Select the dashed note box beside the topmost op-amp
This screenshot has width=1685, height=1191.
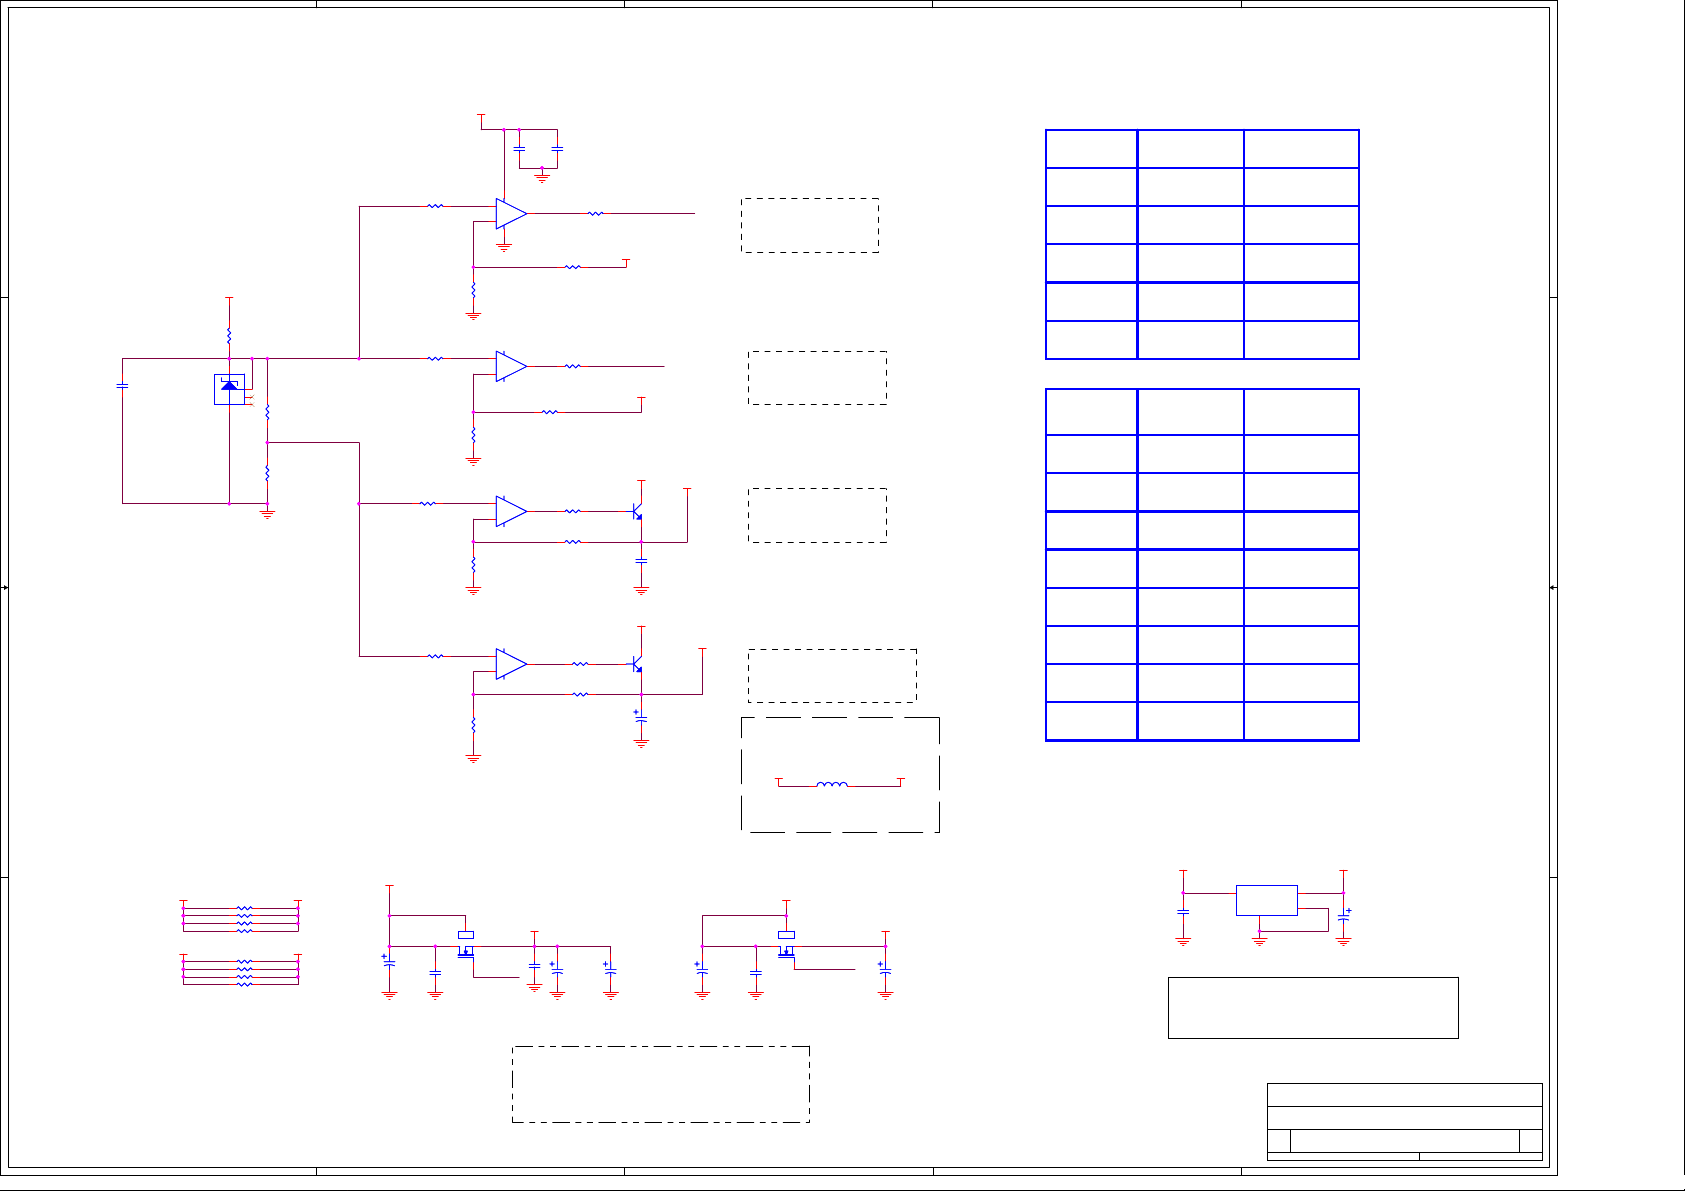[x=810, y=225]
